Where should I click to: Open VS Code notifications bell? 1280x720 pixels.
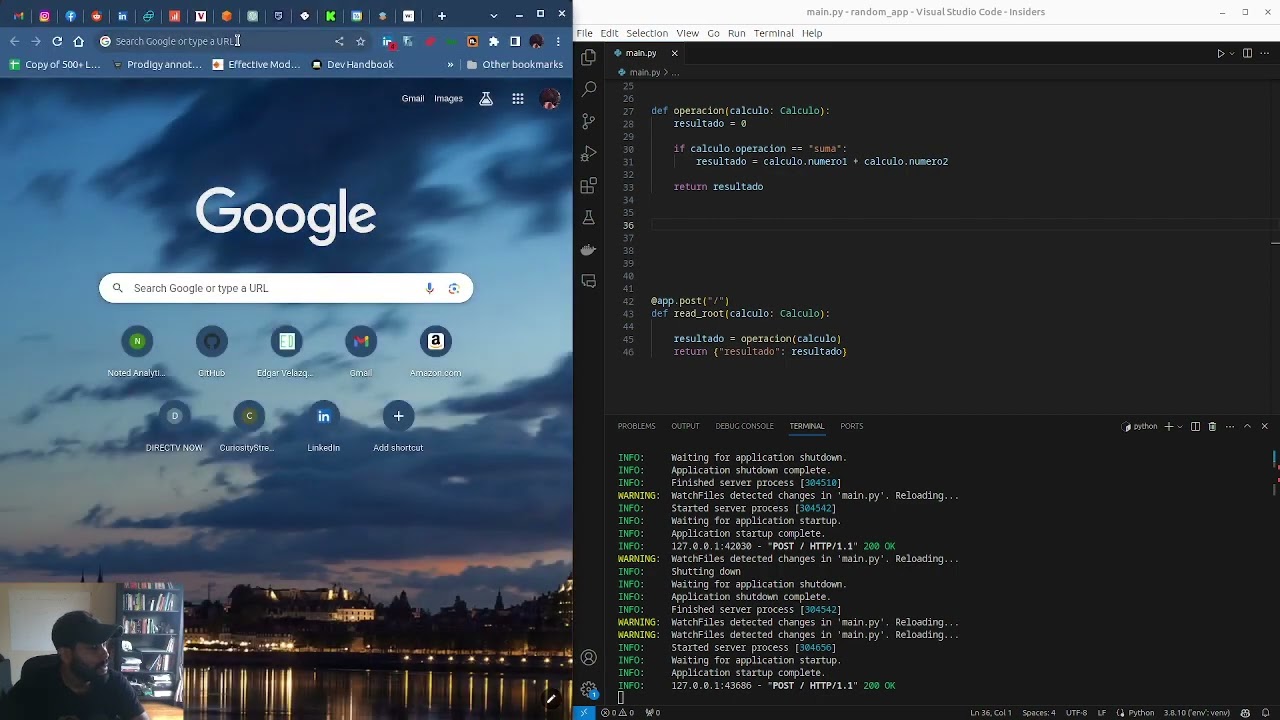pos(1265,713)
